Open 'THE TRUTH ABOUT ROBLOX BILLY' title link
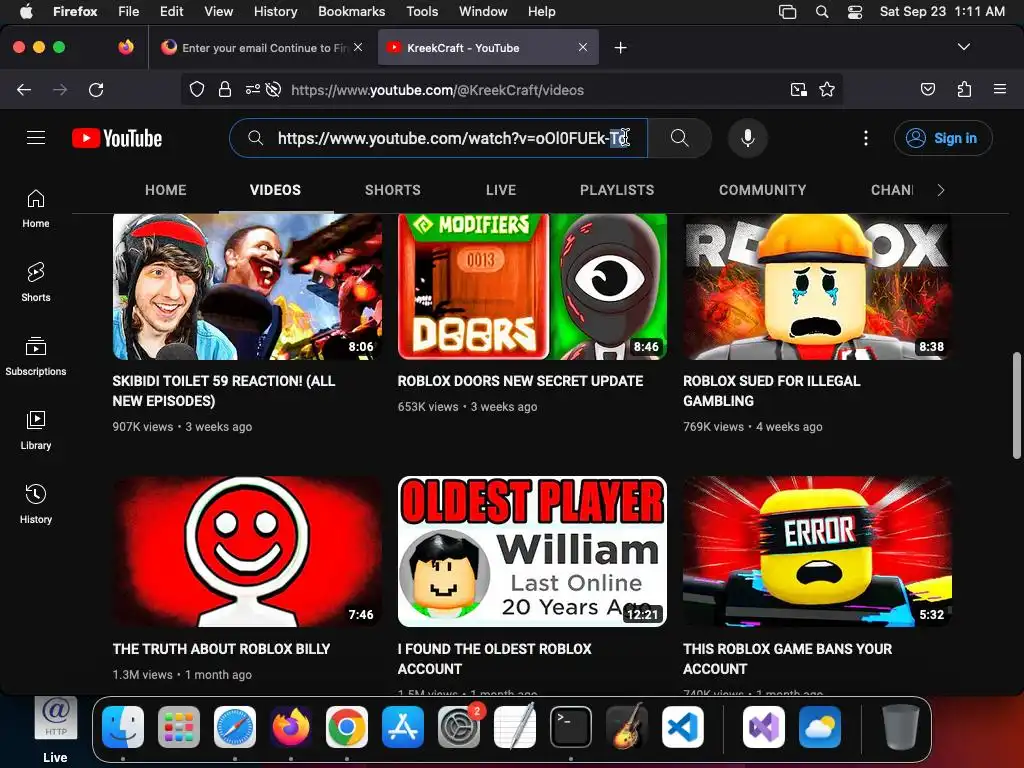 pos(221,649)
